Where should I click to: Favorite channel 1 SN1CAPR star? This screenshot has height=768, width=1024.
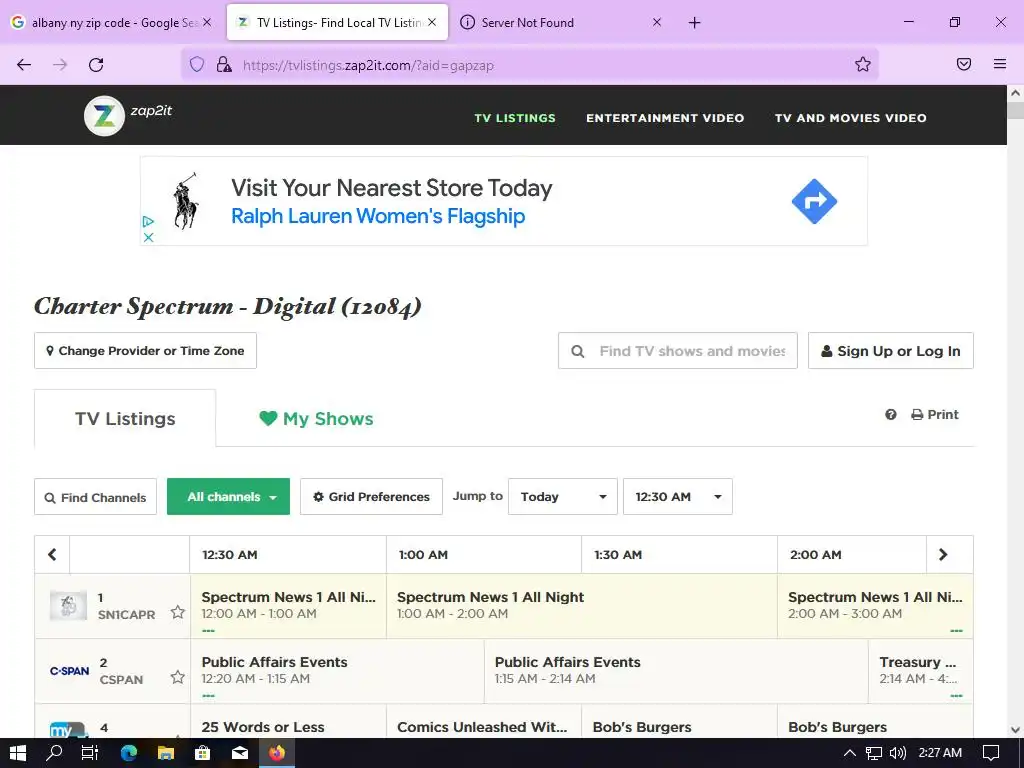(x=178, y=612)
